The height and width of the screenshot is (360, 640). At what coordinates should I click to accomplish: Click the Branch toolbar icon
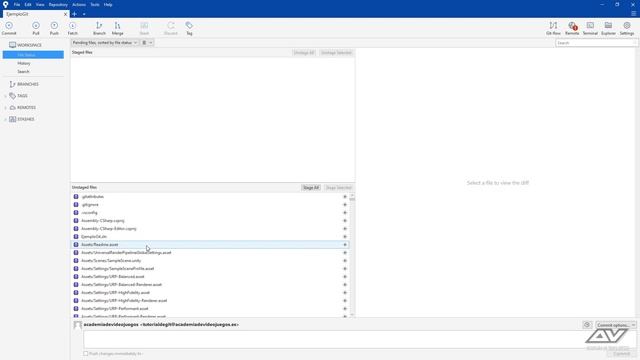click(x=99, y=28)
